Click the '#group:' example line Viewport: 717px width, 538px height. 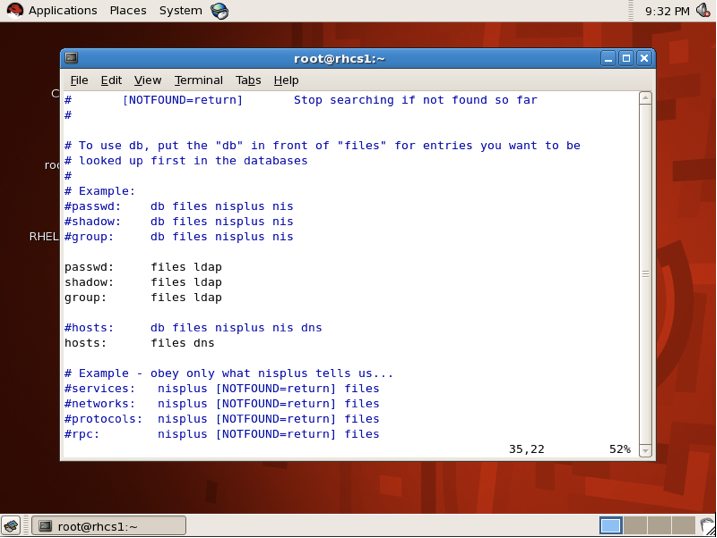(x=179, y=236)
